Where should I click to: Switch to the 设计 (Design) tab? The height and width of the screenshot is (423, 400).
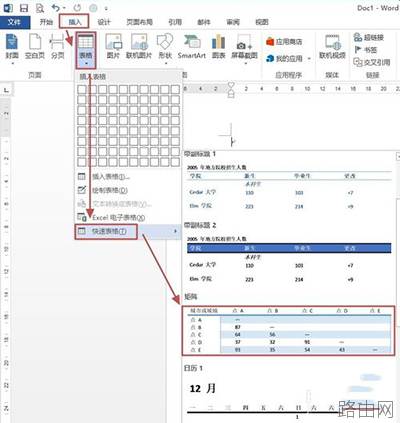(104, 22)
